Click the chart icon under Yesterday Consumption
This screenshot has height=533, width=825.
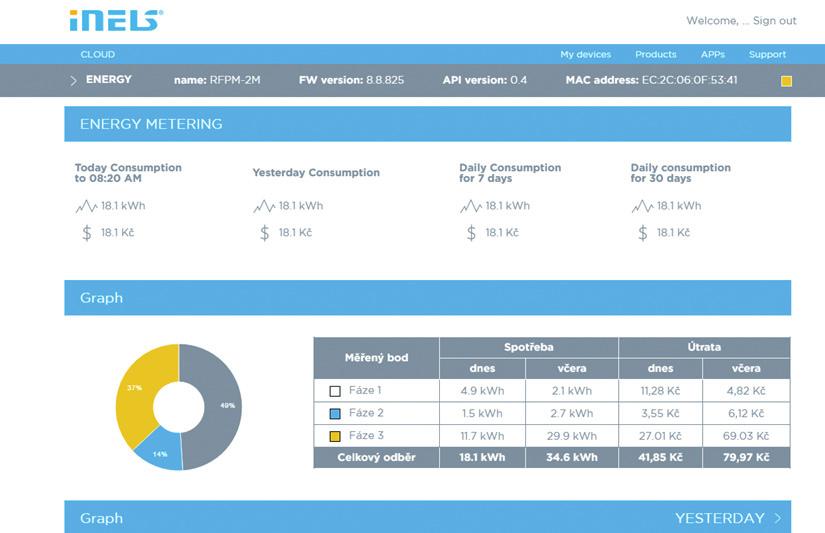tap(264, 206)
